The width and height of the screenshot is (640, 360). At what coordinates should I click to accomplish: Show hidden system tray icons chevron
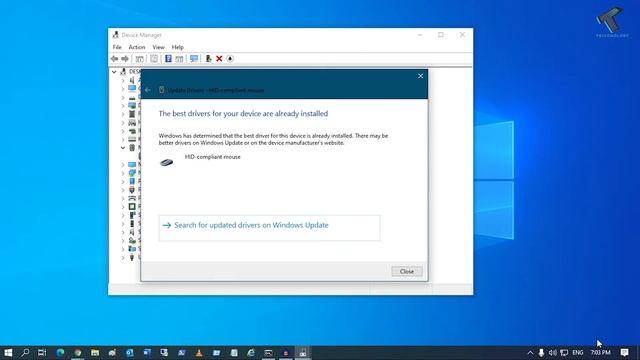530,353
